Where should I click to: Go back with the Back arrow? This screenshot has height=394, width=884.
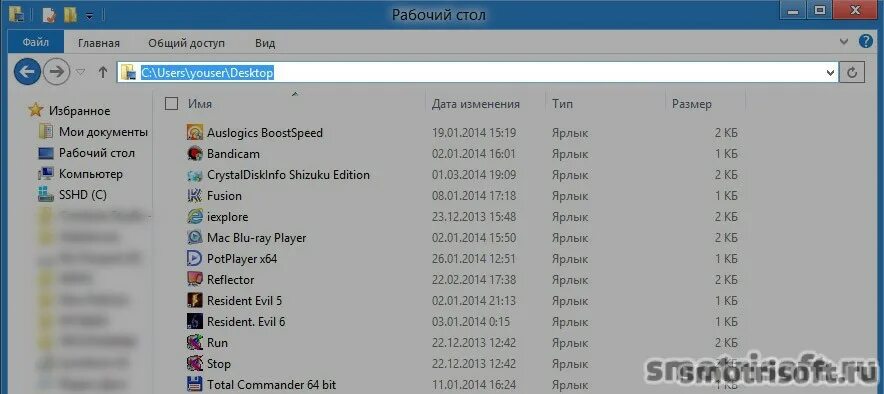tap(27, 72)
